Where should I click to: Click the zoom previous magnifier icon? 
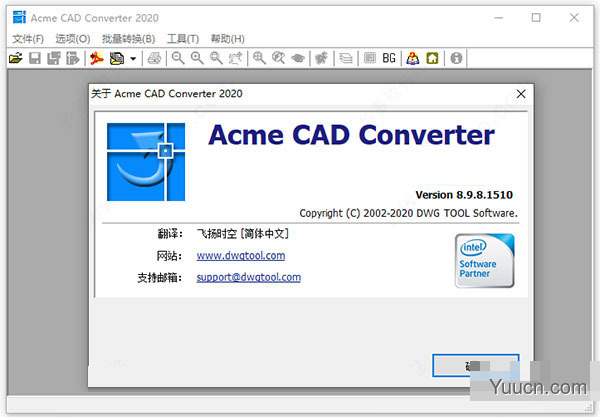[x=278, y=58]
